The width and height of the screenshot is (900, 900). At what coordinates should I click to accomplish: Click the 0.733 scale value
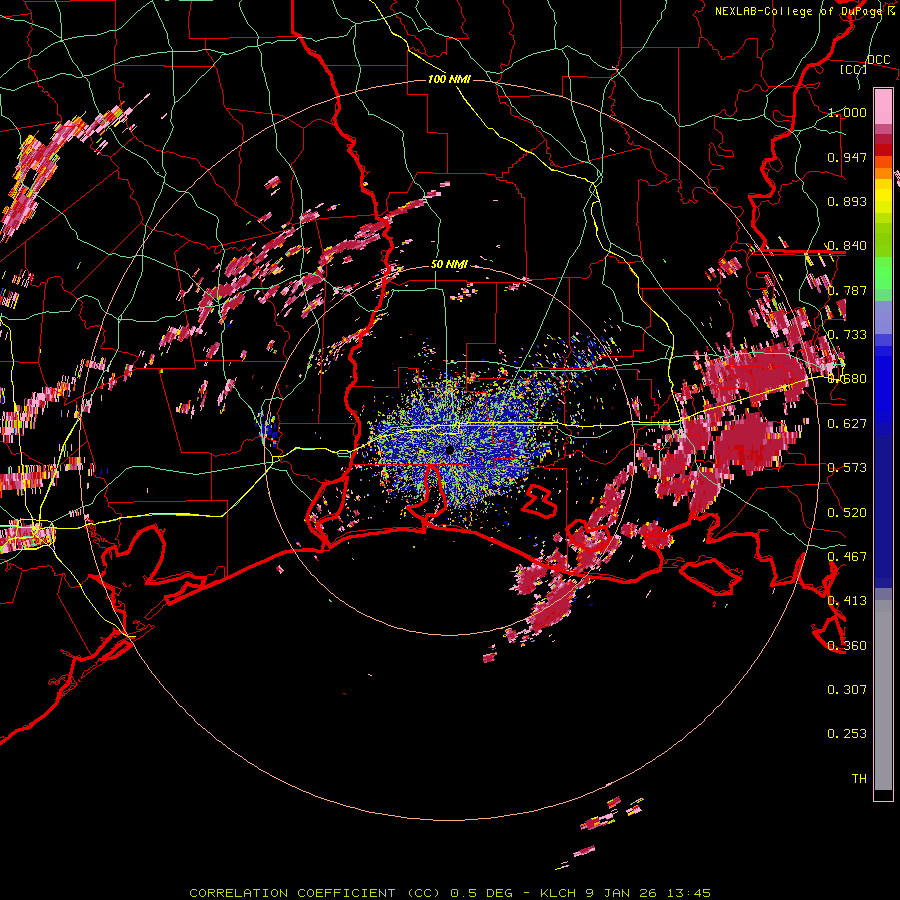pos(847,335)
